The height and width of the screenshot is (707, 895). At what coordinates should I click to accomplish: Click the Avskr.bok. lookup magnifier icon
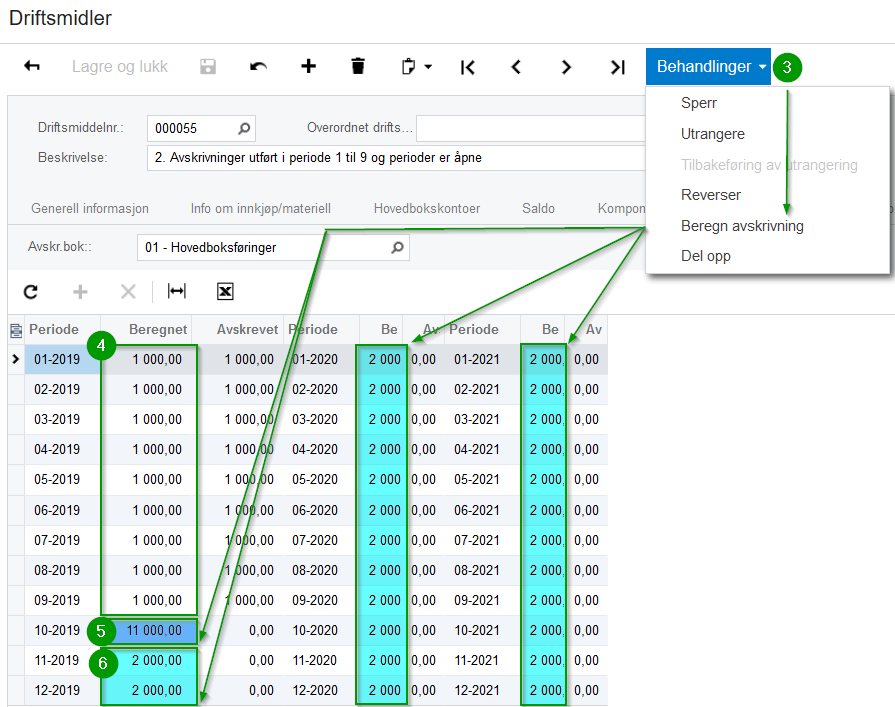click(397, 248)
